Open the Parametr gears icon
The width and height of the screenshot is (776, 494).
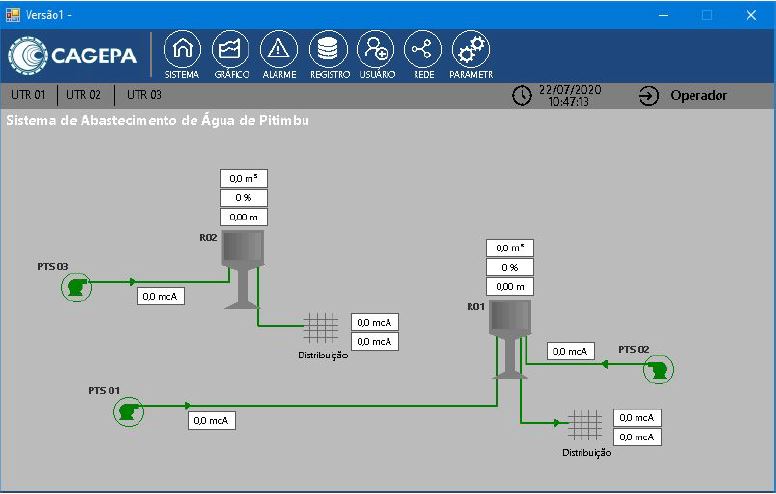coord(471,50)
